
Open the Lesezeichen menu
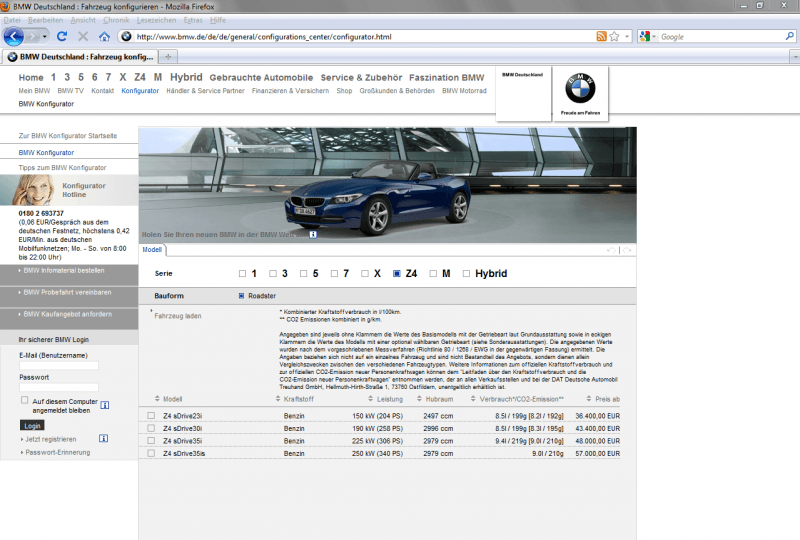tap(156, 20)
